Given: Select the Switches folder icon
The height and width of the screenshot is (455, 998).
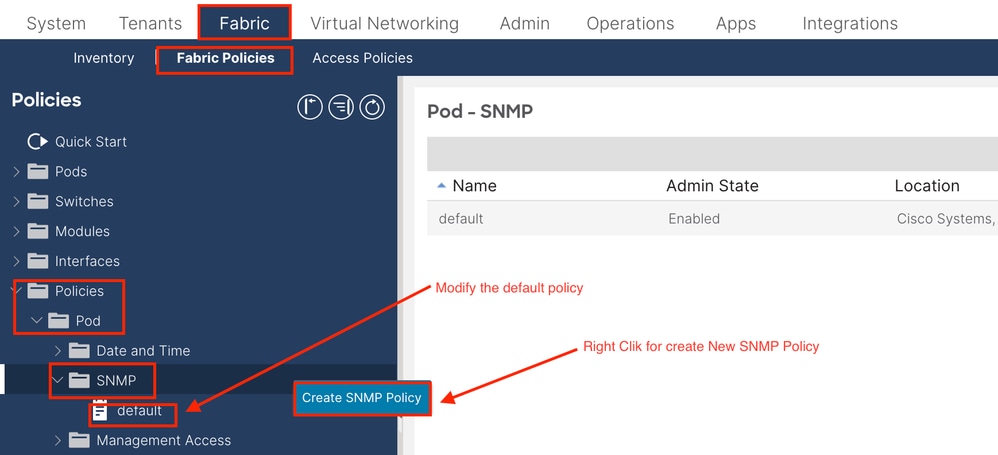Looking at the screenshot, I should [x=38, y=201].
